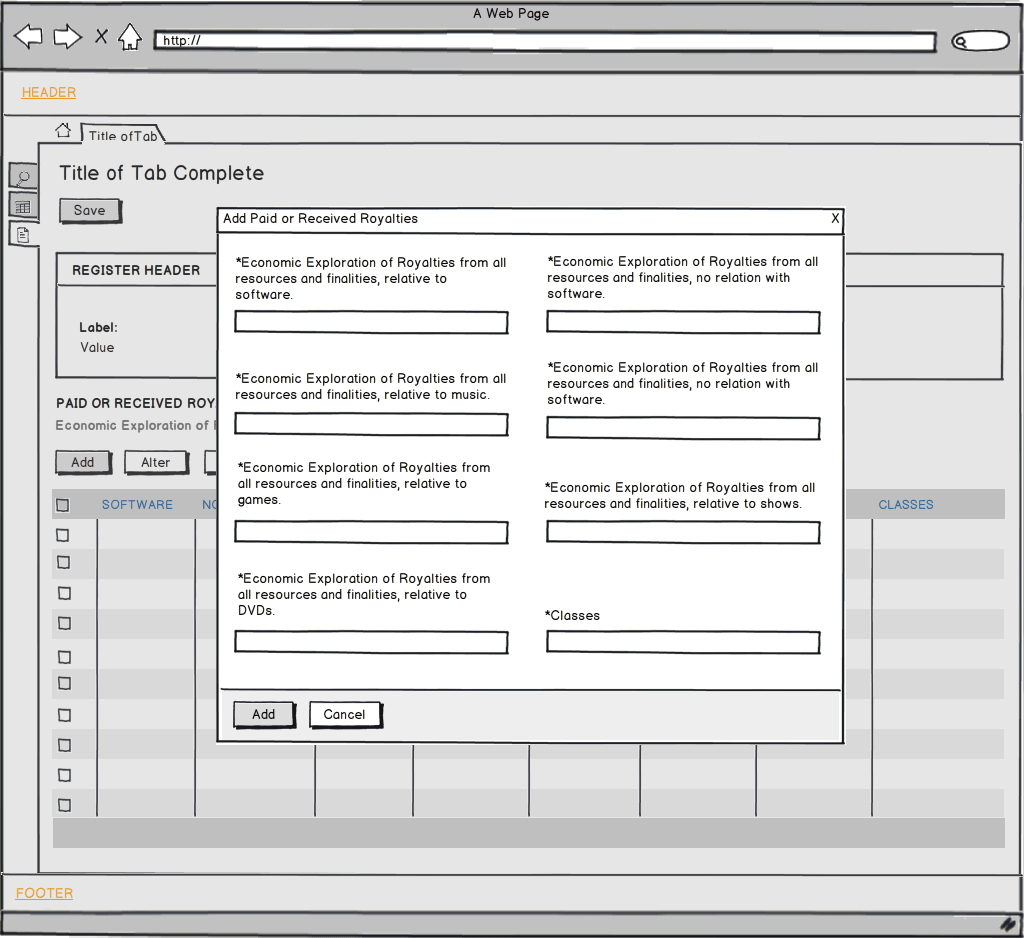This screenshot has height=938, width=1024.
Task: Check the sixth table row checkbox
Action: pos(64,683)
